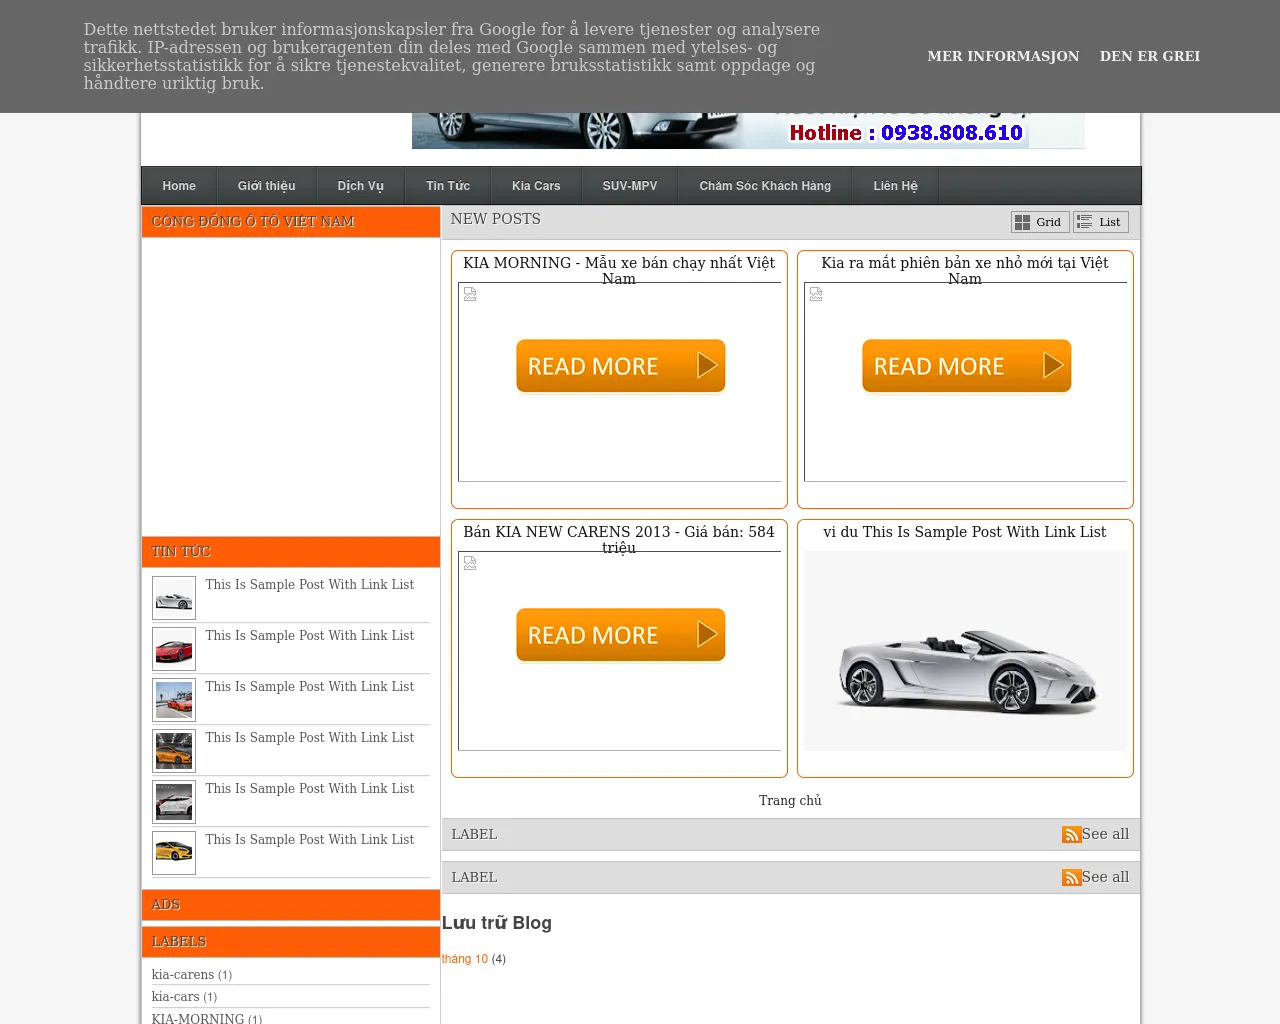Open the Dịch Vụ menu item

(x=361, y=186)
